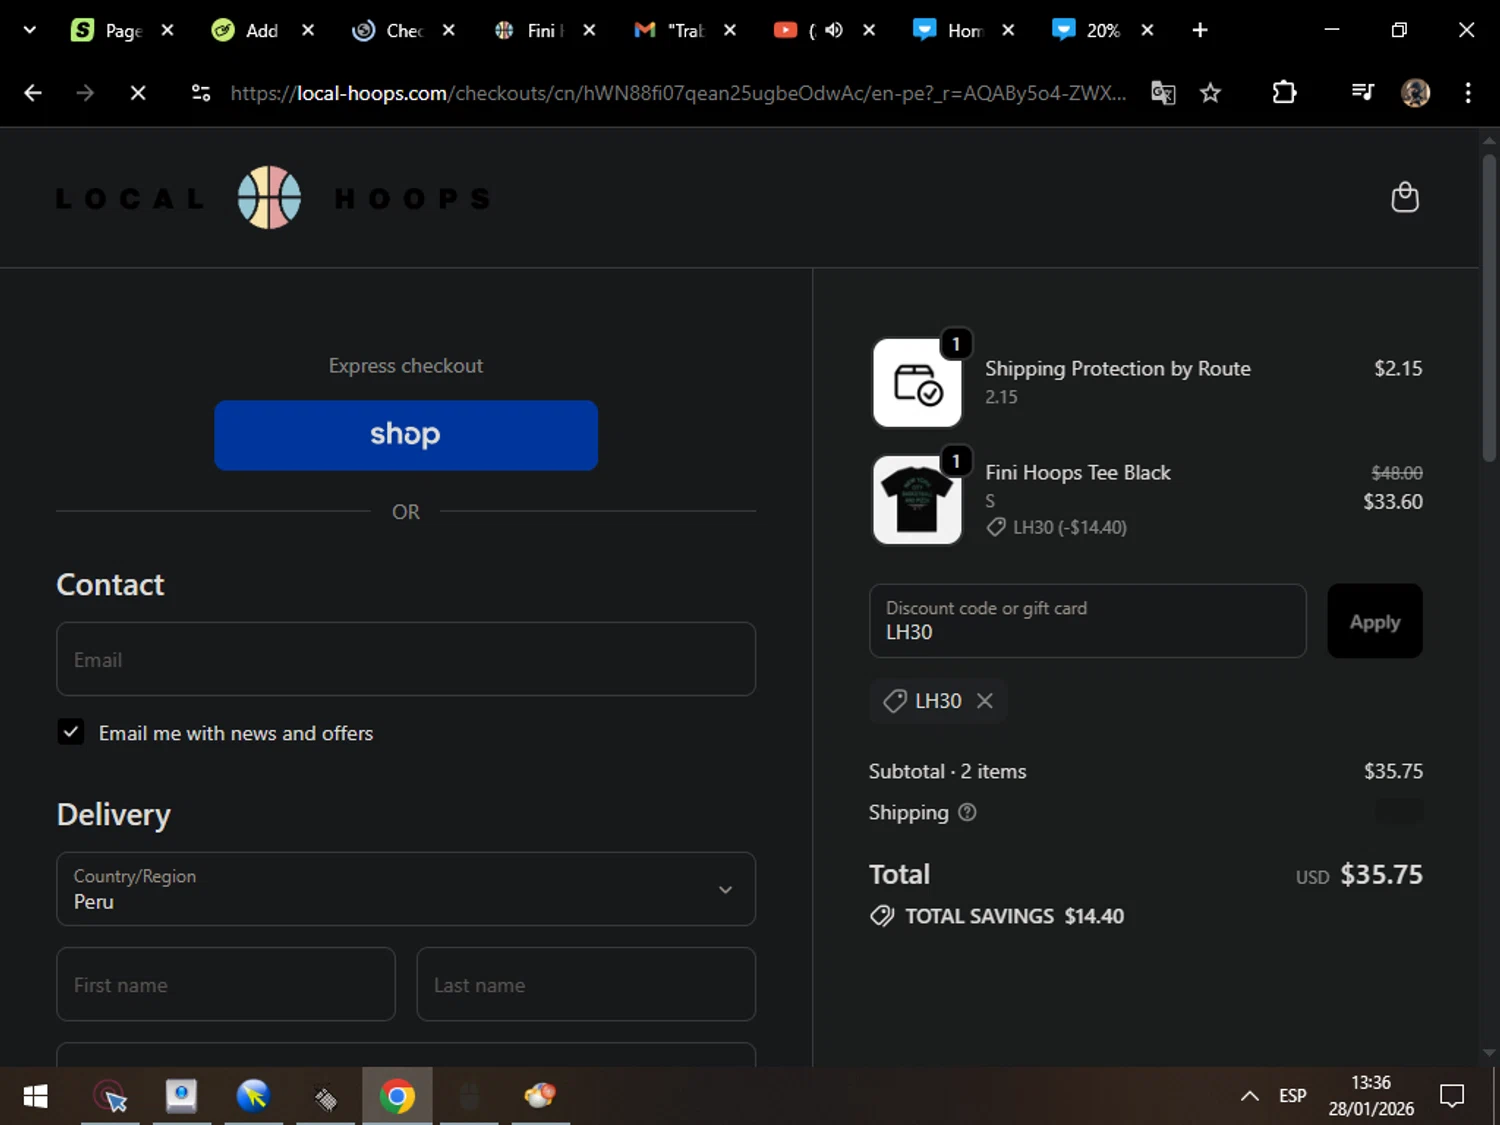Click the browser forward arrow
1500x1125 pixels.
click(x=85, y=93)
